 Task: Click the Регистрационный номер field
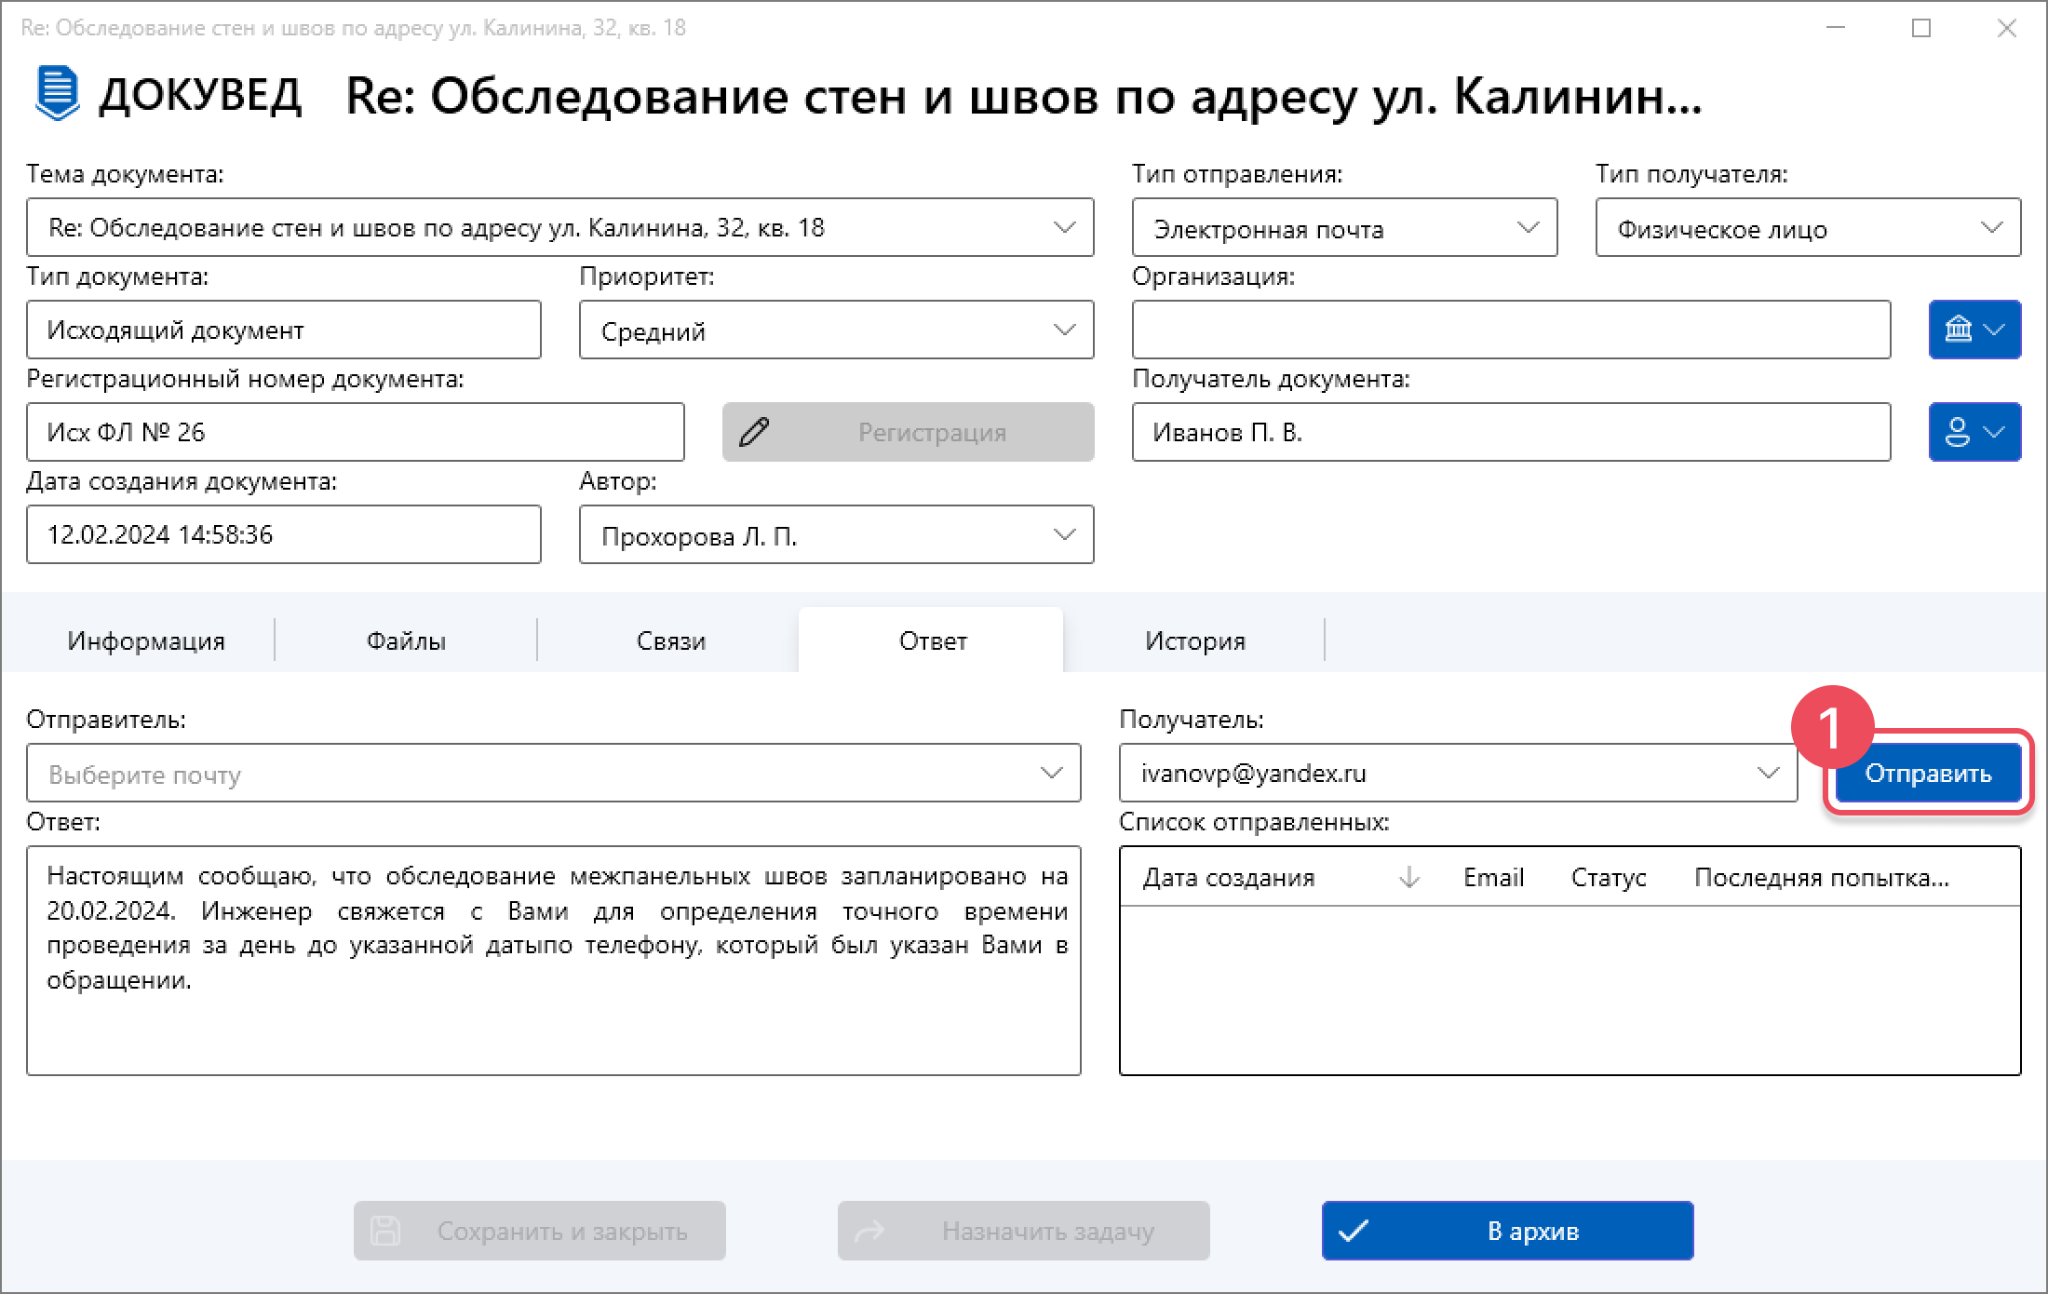[355, 432]
